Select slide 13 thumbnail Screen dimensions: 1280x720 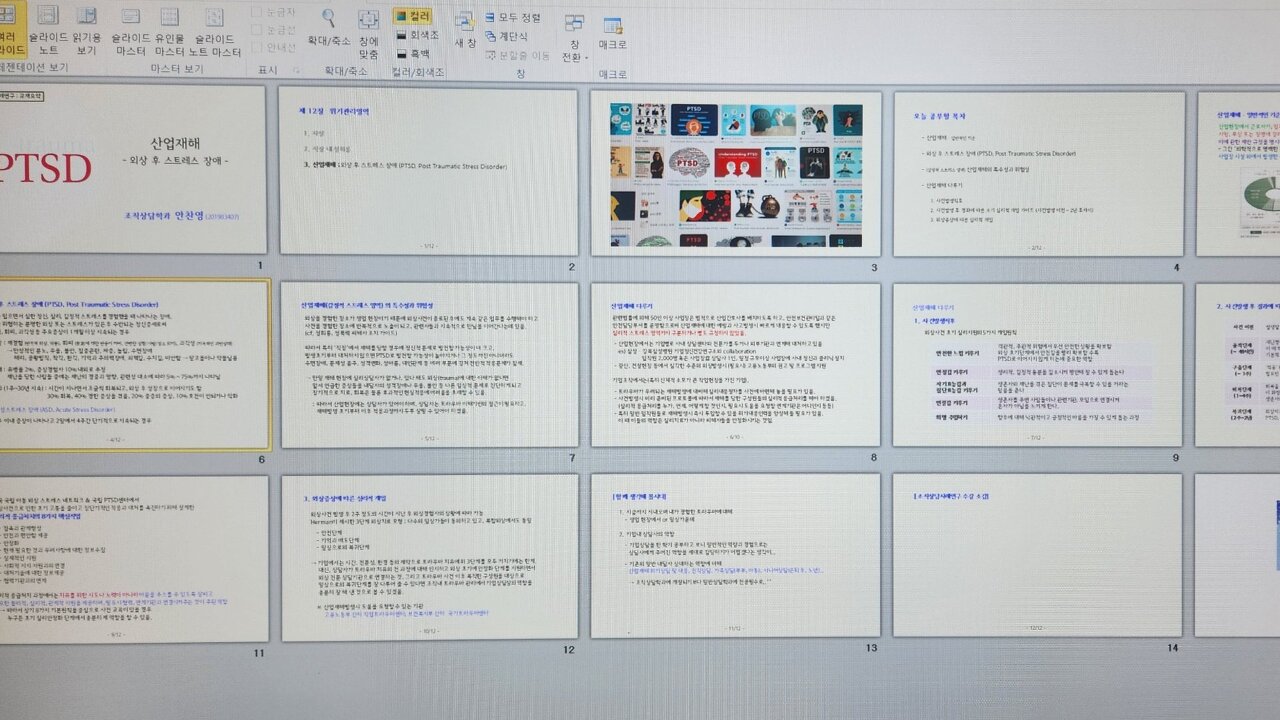[736, 556]
